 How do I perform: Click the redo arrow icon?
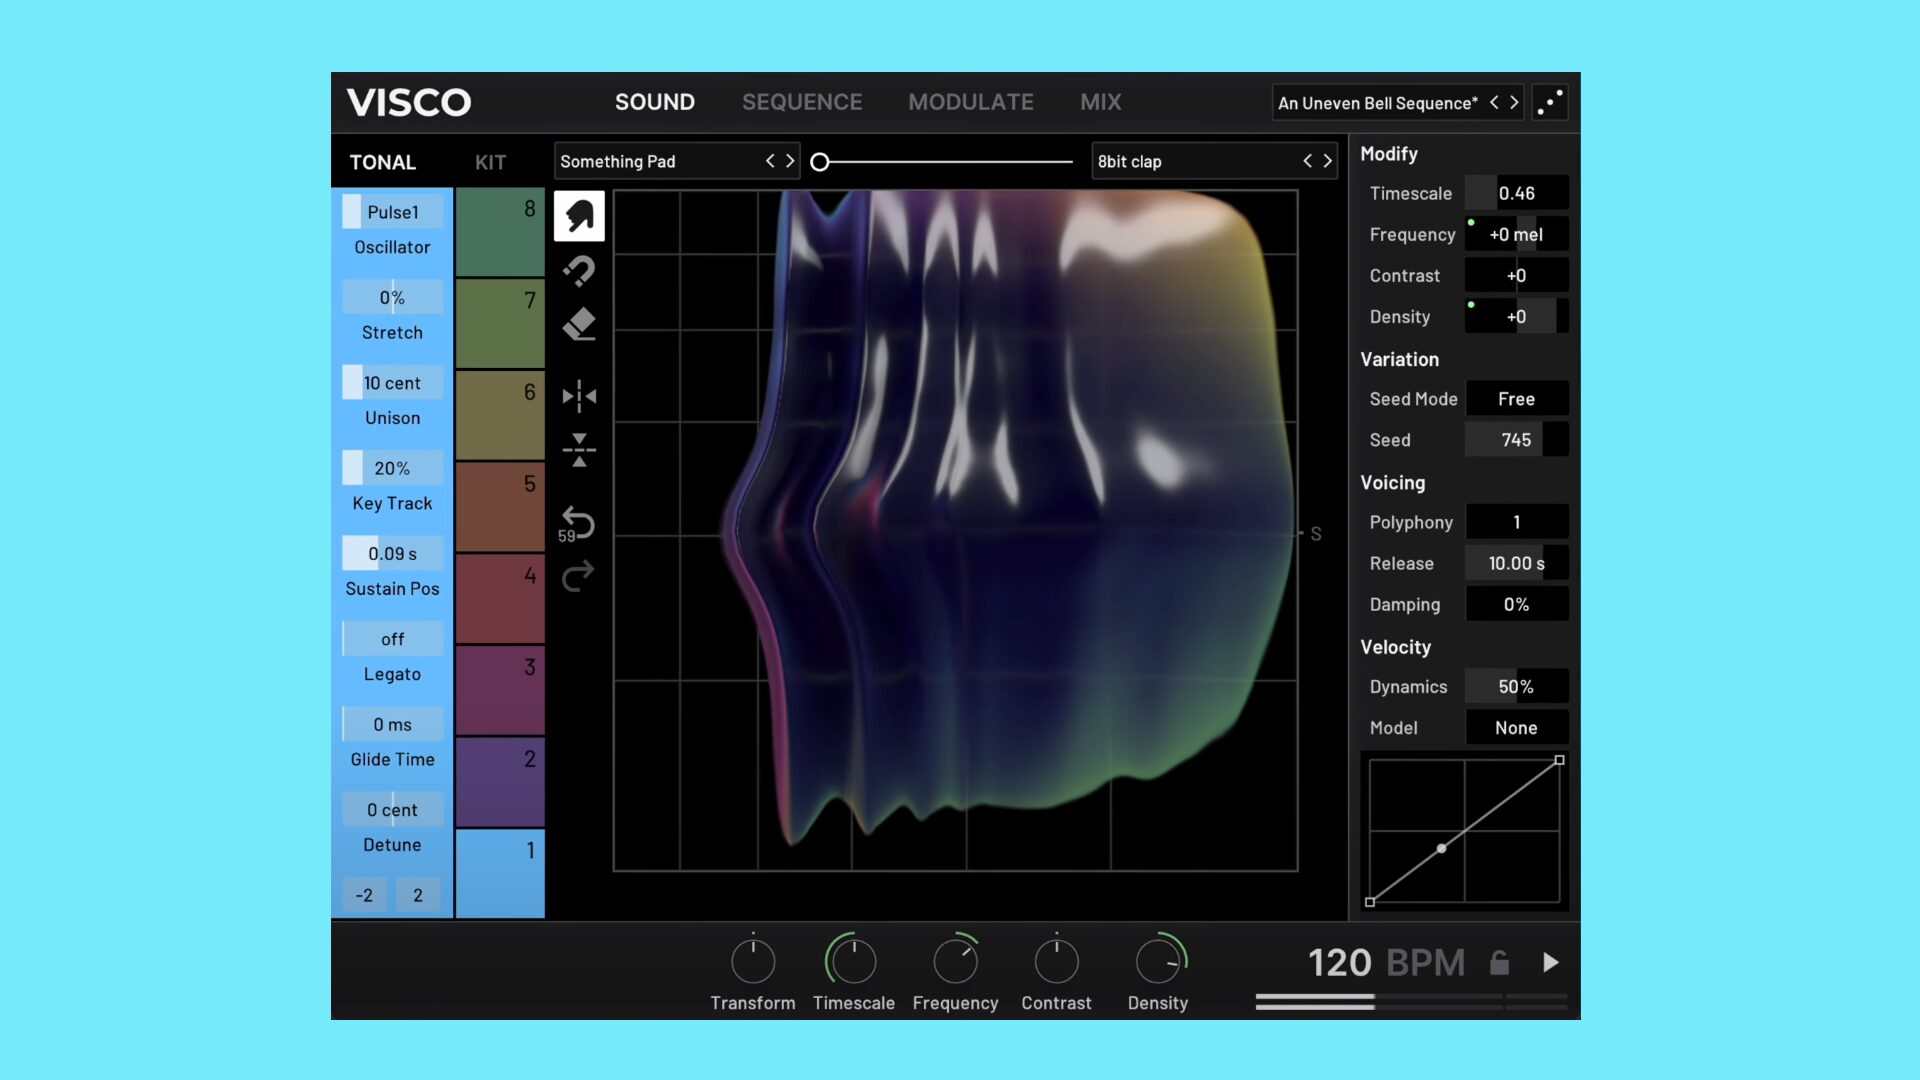579,576
